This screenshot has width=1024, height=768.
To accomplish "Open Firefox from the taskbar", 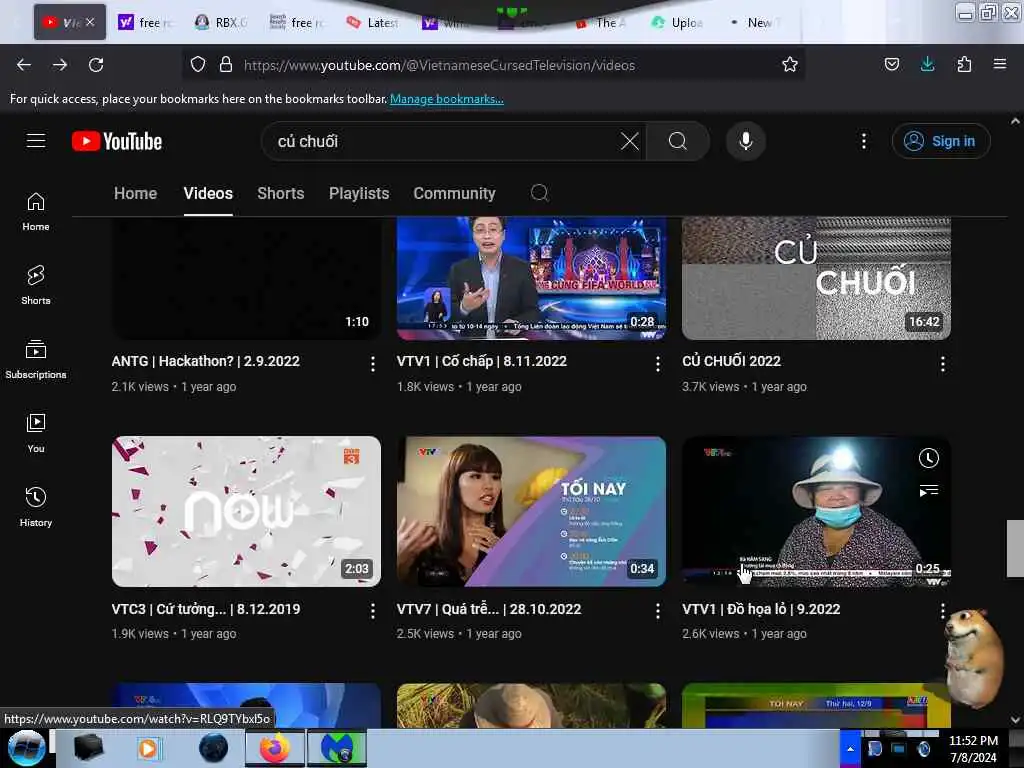I will click(274, 748).
